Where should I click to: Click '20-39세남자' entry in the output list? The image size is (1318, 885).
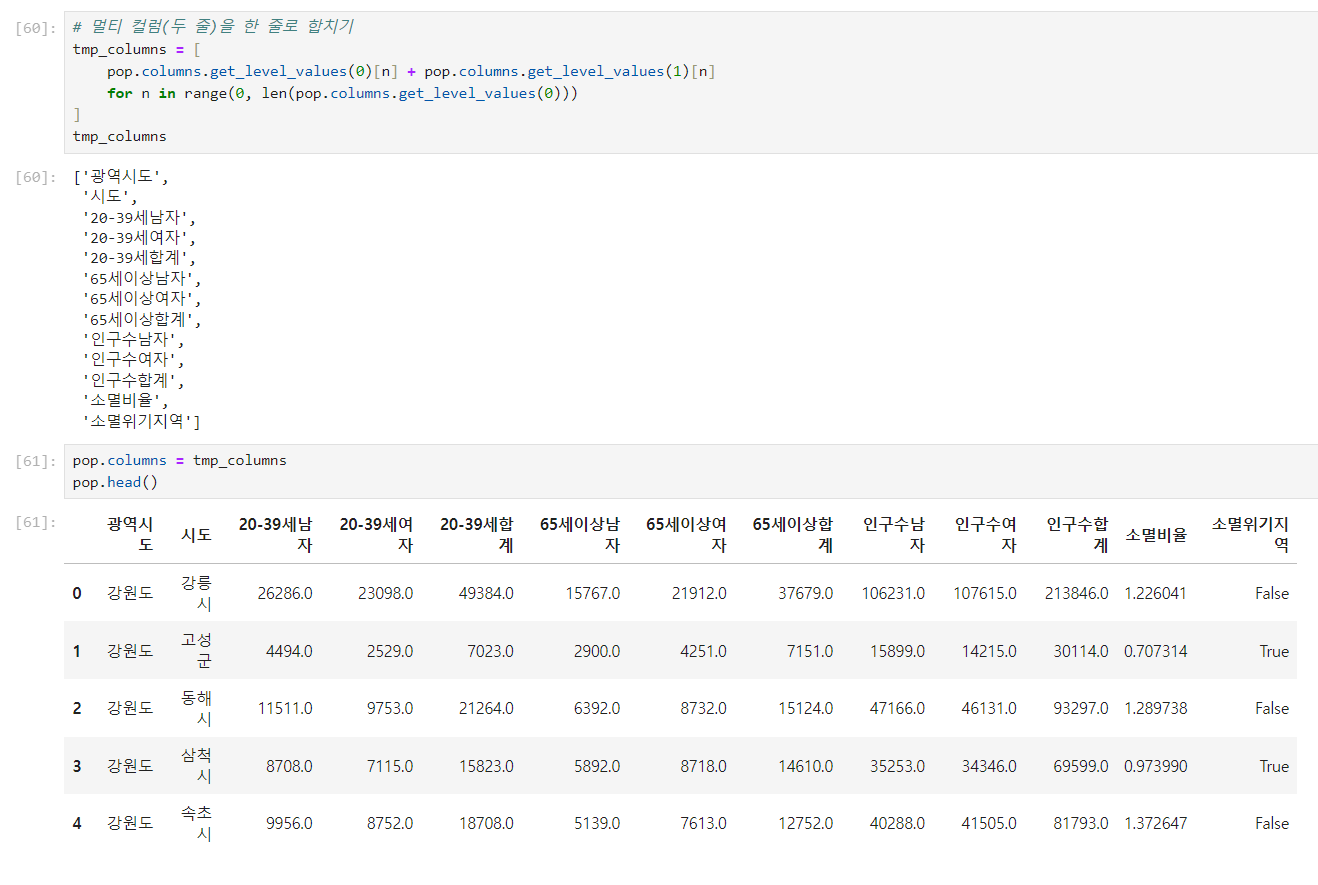coord(141,216)
